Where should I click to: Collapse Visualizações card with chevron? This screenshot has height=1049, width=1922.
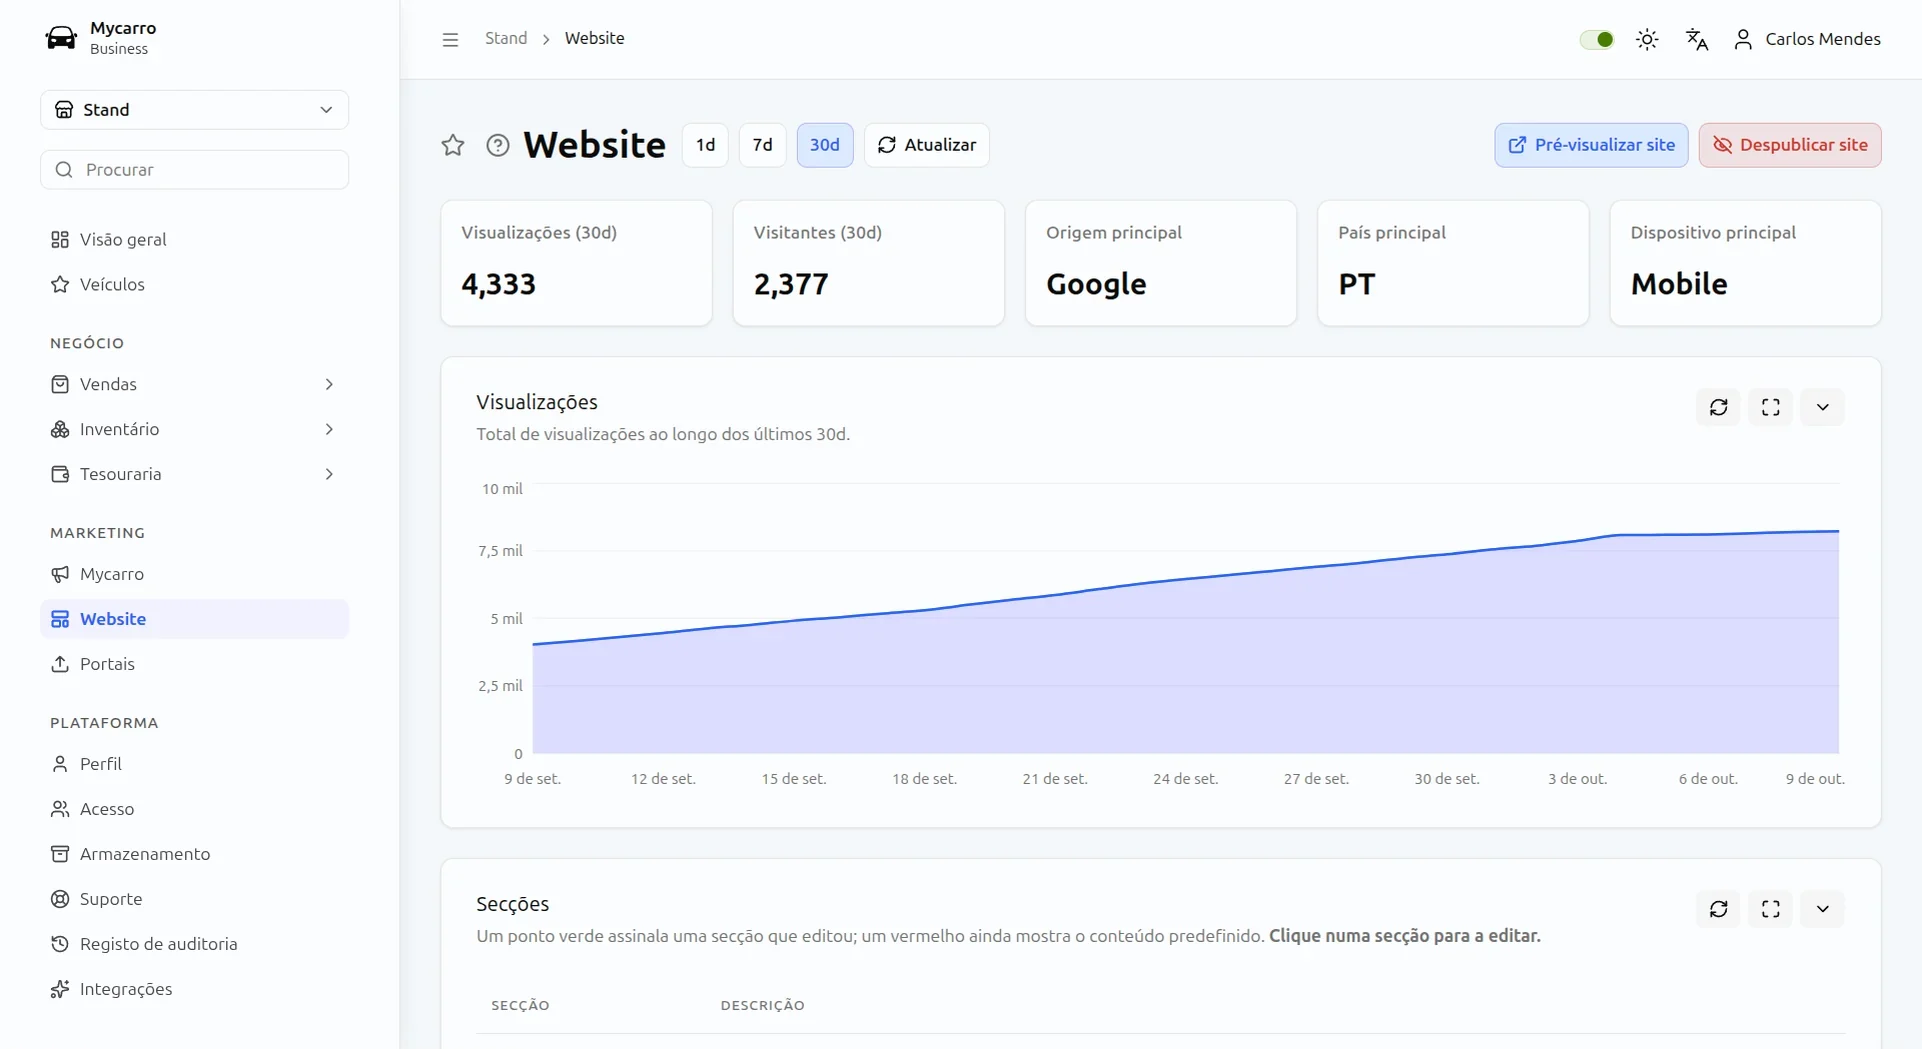[x=1823, y=407]
